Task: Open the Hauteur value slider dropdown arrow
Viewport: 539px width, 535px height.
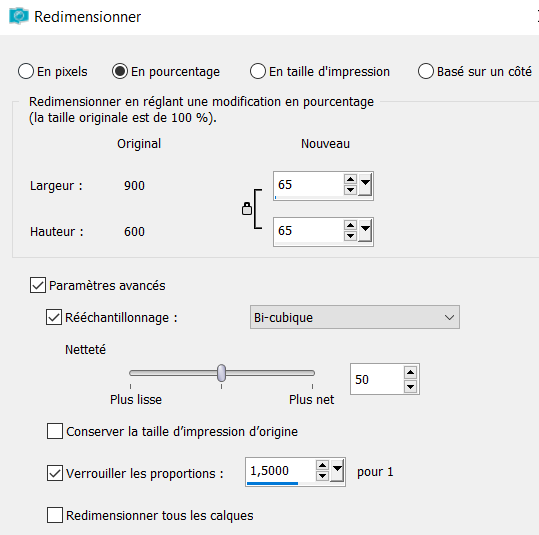Action: 365,231
